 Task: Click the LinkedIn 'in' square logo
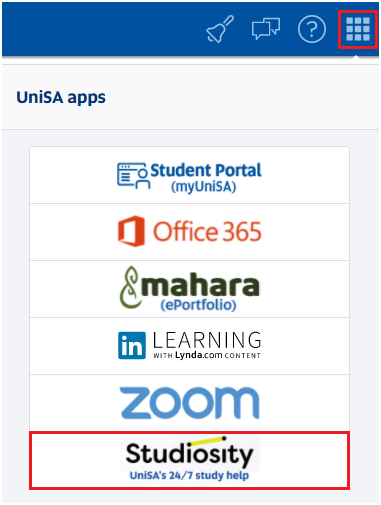[132, 345]
